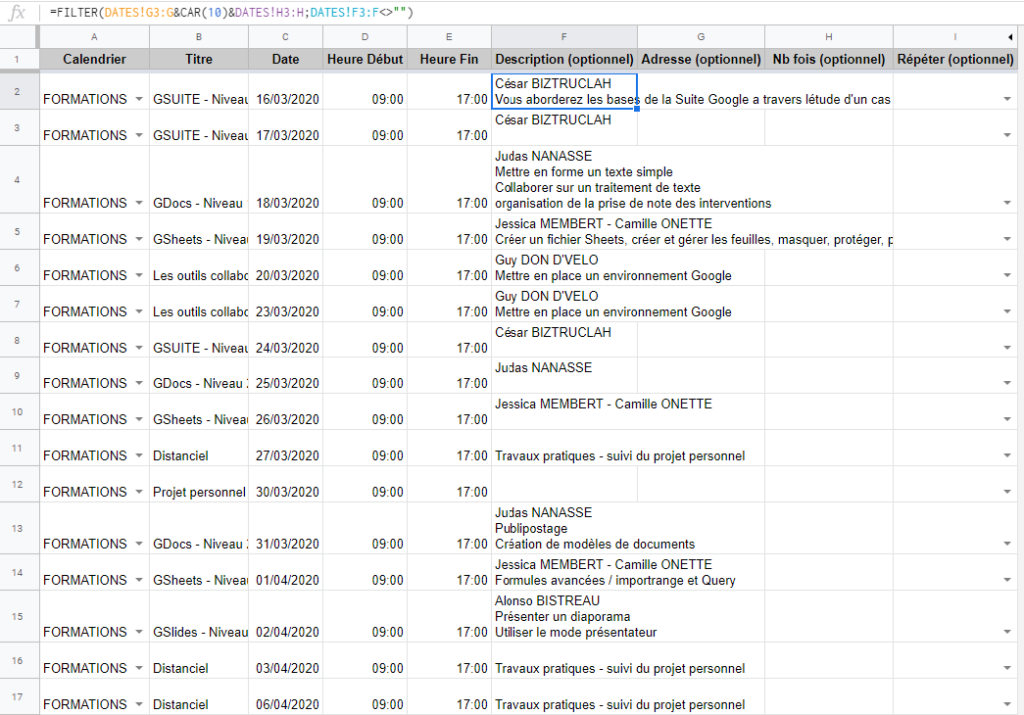Open FORMATIONS dropdown in row 9

(x=139, y=383)
